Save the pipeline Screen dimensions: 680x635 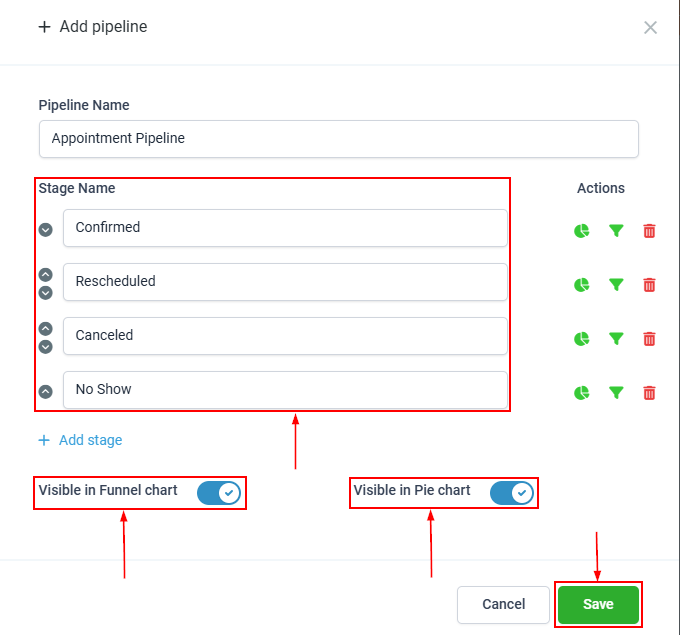click(x=598, y=604)
